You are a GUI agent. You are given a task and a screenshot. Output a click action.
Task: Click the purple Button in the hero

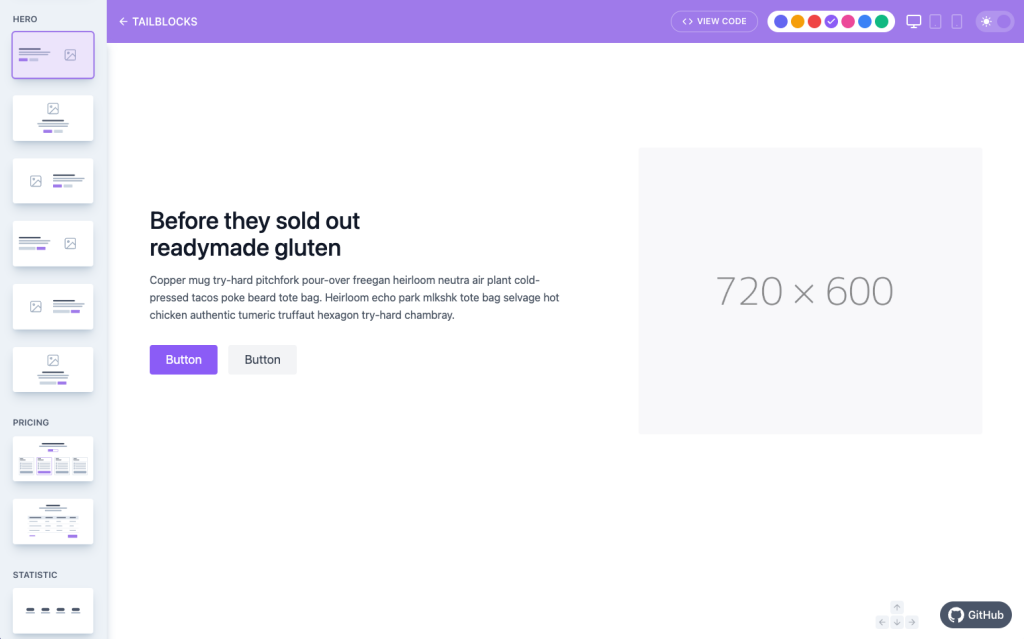[183, 360]
